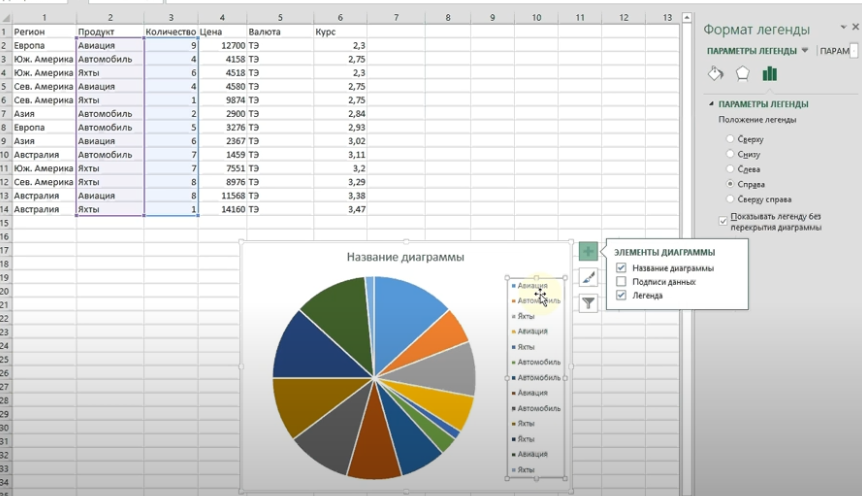This screenshot has height=496, width=862.
Task: Select Сверху legend position
Action: [731, 139]
